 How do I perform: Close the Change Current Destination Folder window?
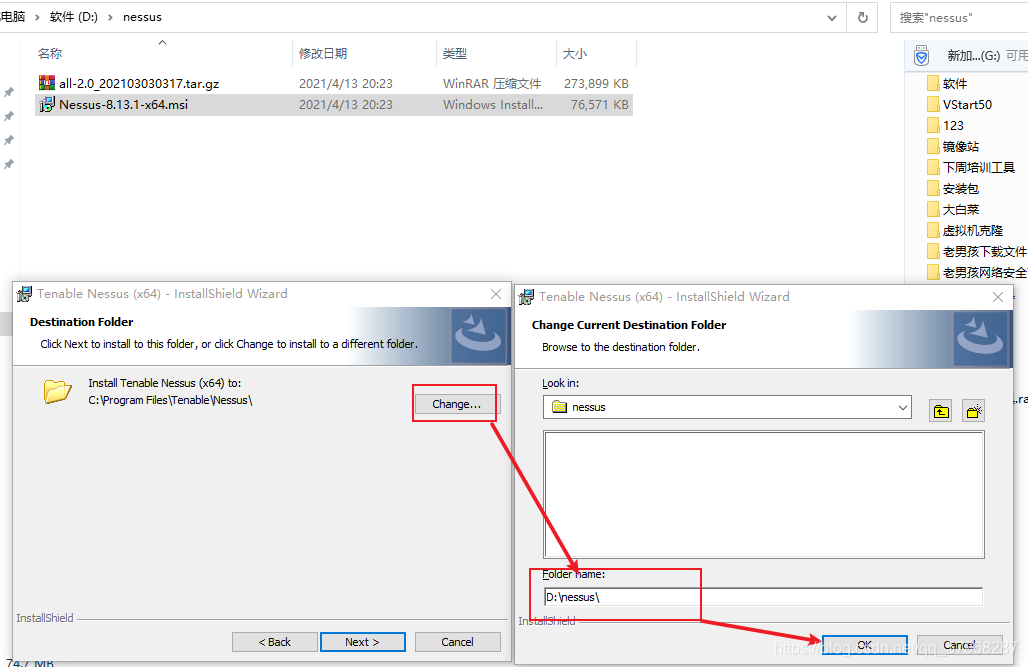point(998,297)
